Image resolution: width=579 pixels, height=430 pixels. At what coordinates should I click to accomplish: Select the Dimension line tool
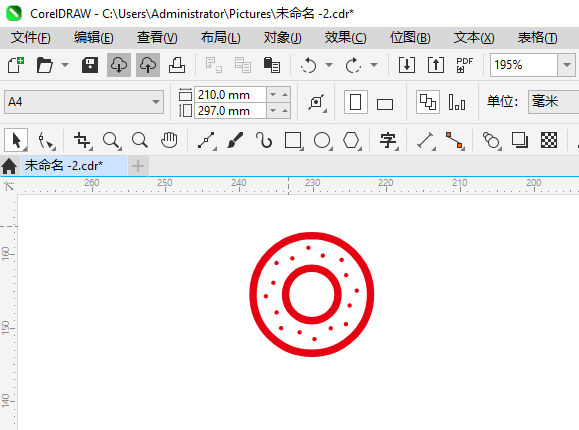[x=426, y=140]
